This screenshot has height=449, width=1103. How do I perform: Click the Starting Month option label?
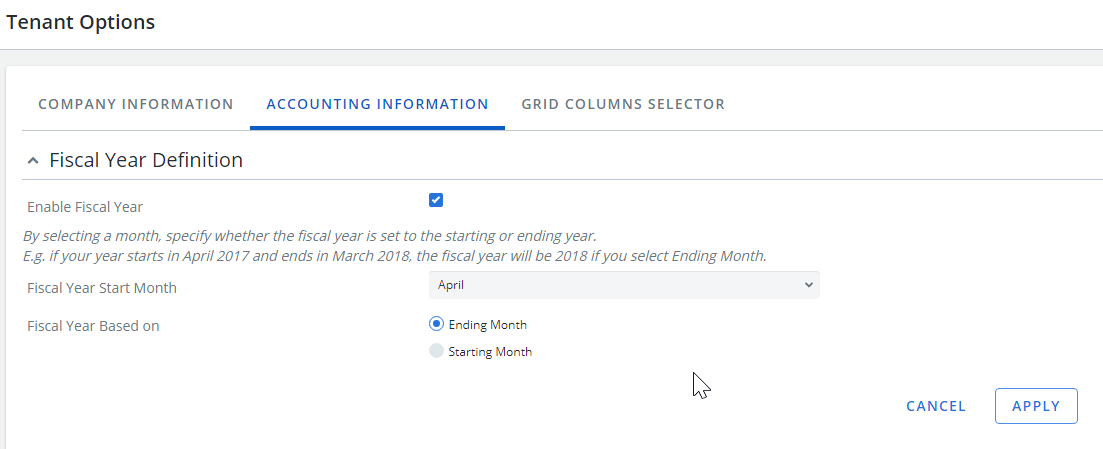[x=490, y=351]
